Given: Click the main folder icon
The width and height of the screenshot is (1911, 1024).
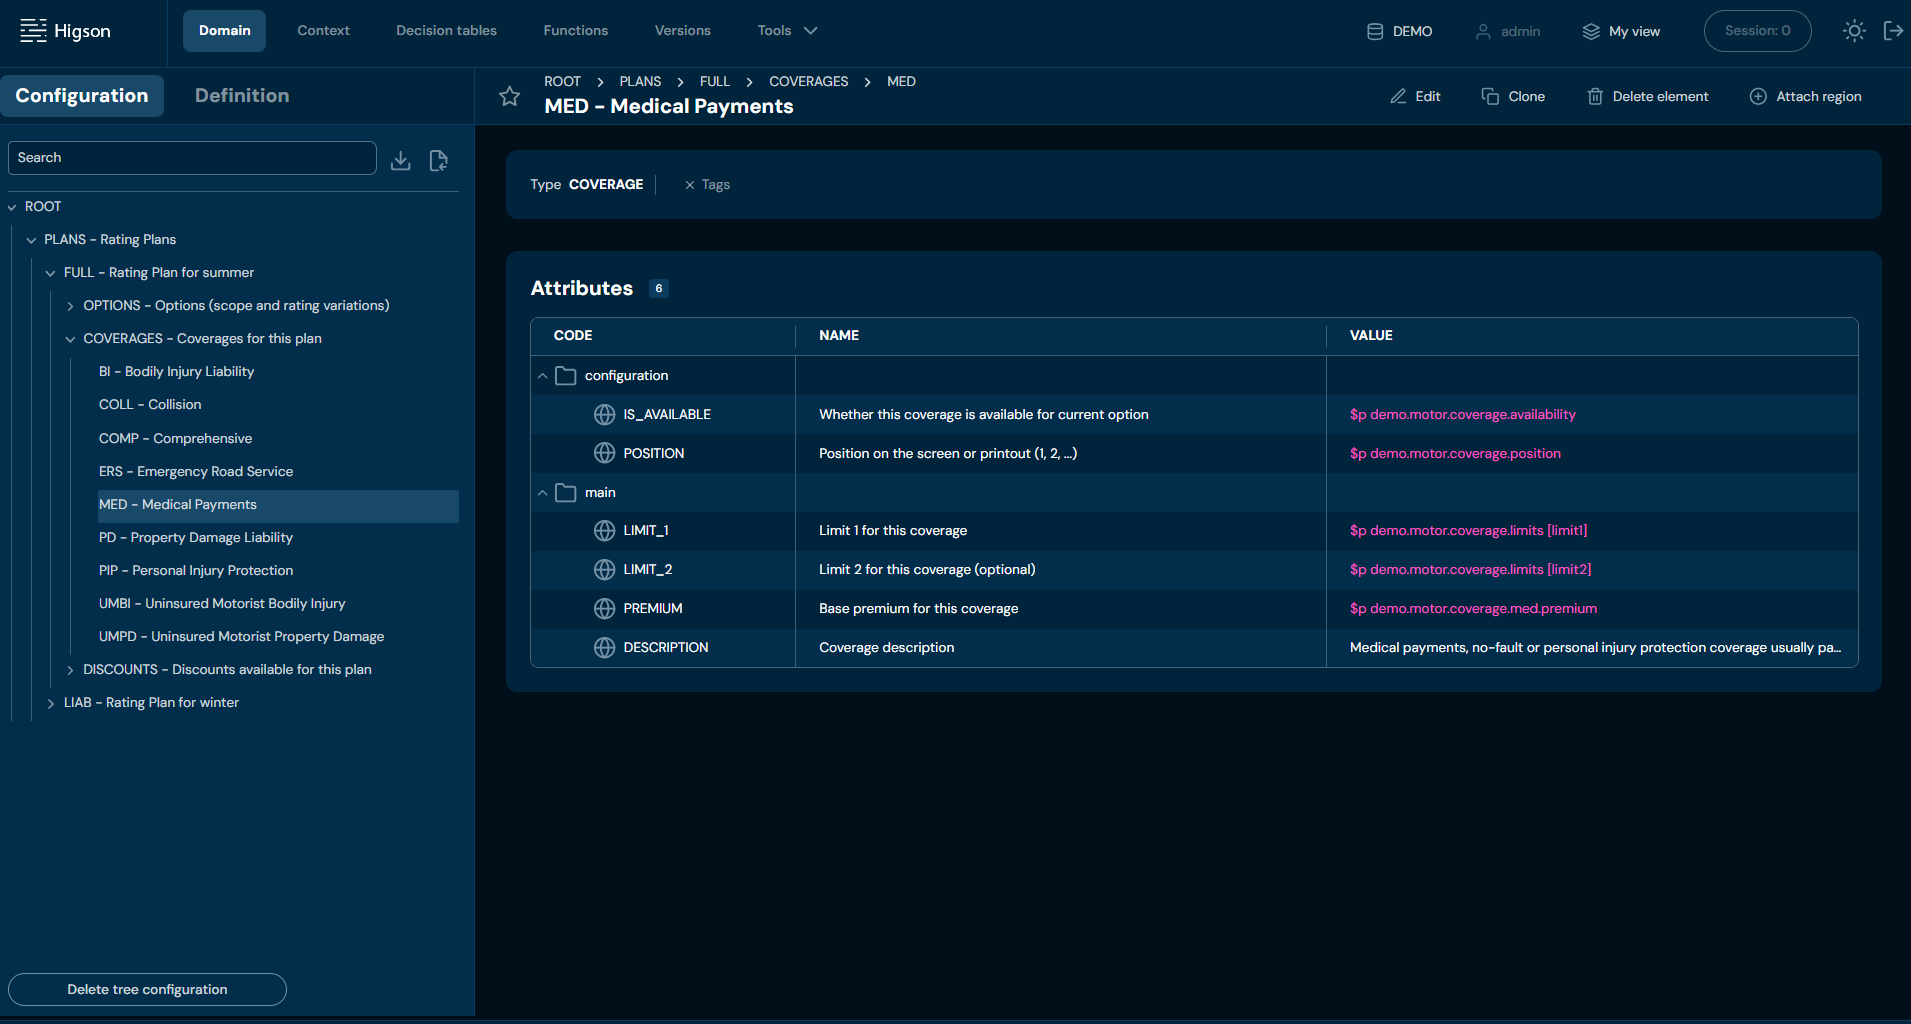Looking at the screenshot, I should tap(566, 492).
